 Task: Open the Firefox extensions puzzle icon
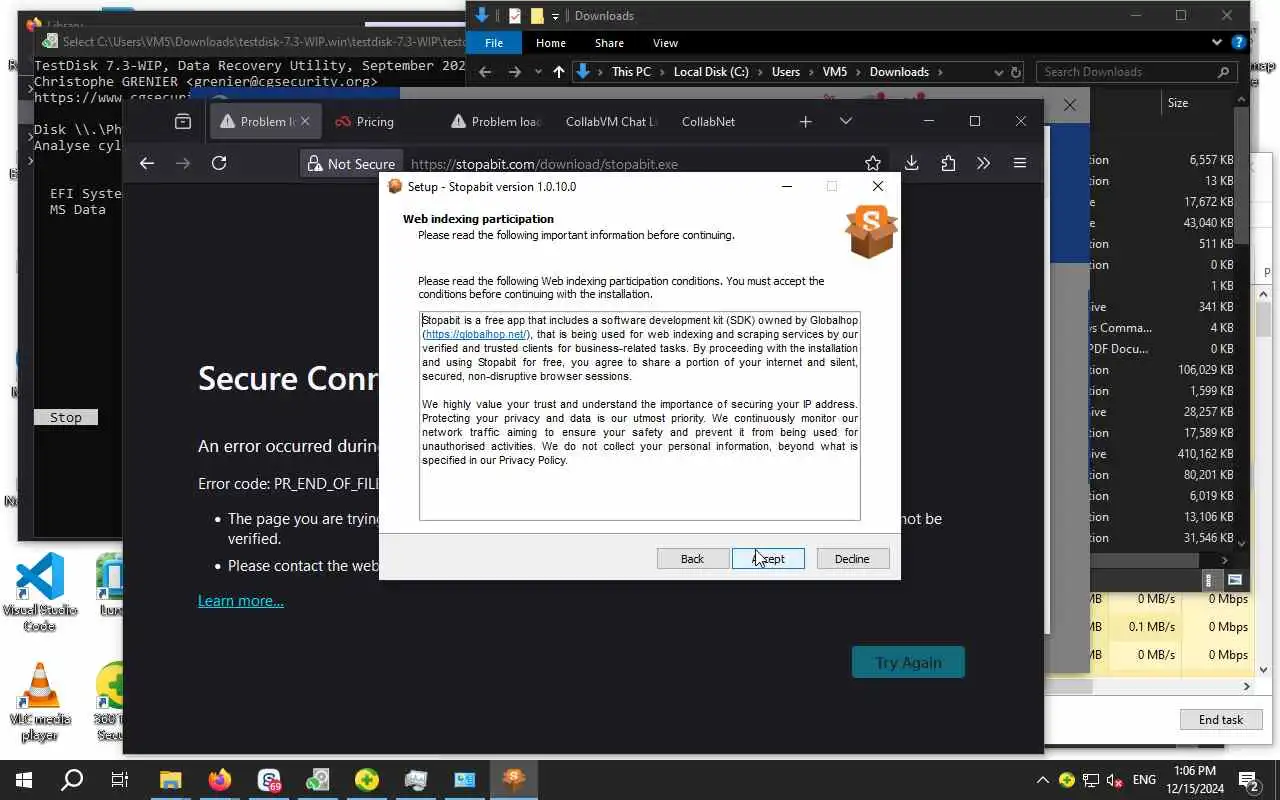pyautogui.click(x=948, y=163)
